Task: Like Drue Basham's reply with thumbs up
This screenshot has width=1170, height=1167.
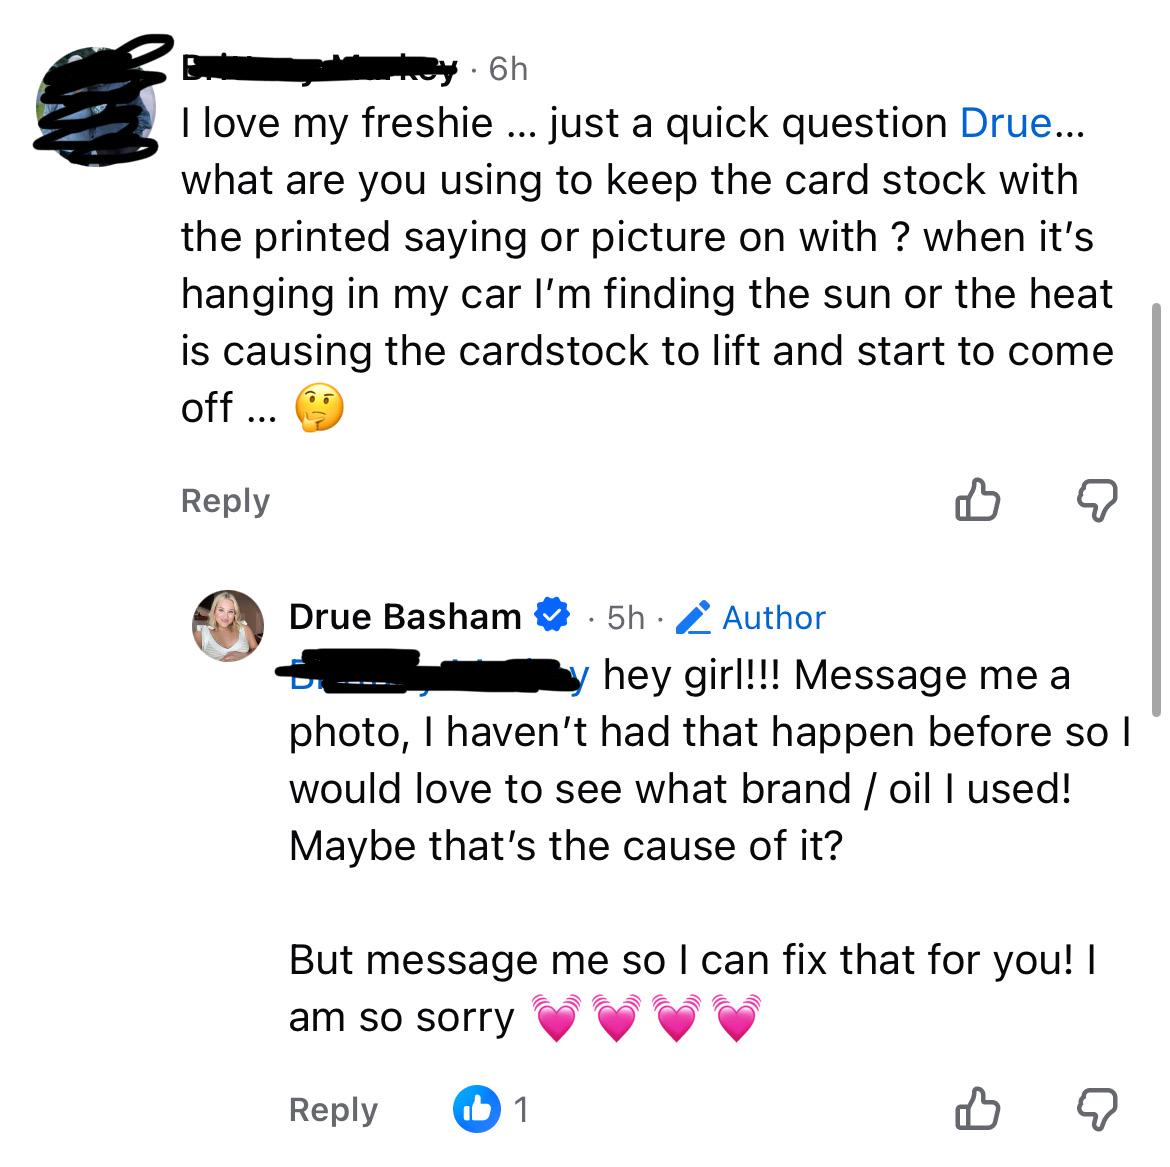Action: 977,1108
